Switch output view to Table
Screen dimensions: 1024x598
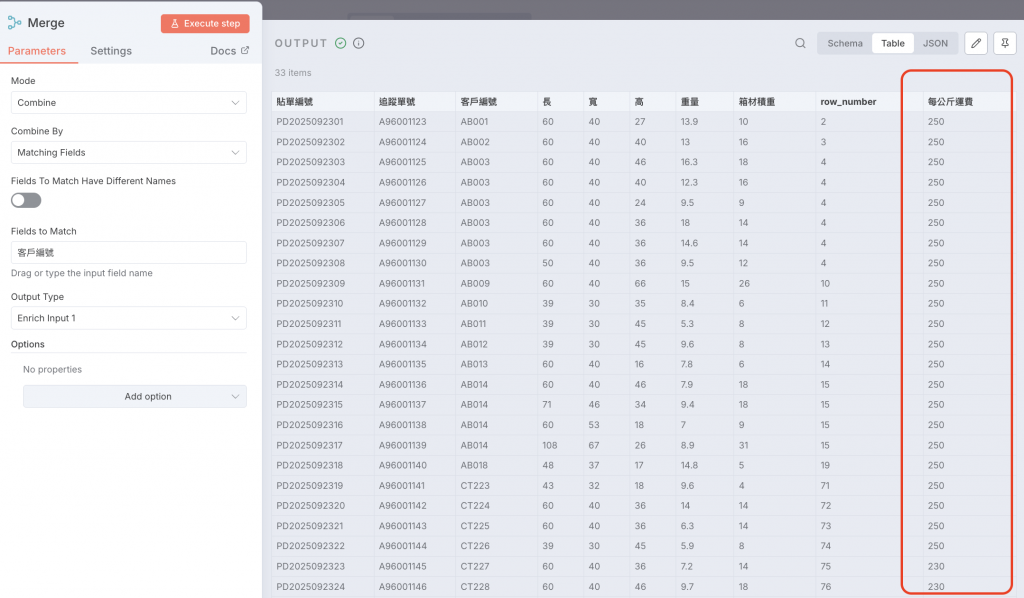pos(892,43)
